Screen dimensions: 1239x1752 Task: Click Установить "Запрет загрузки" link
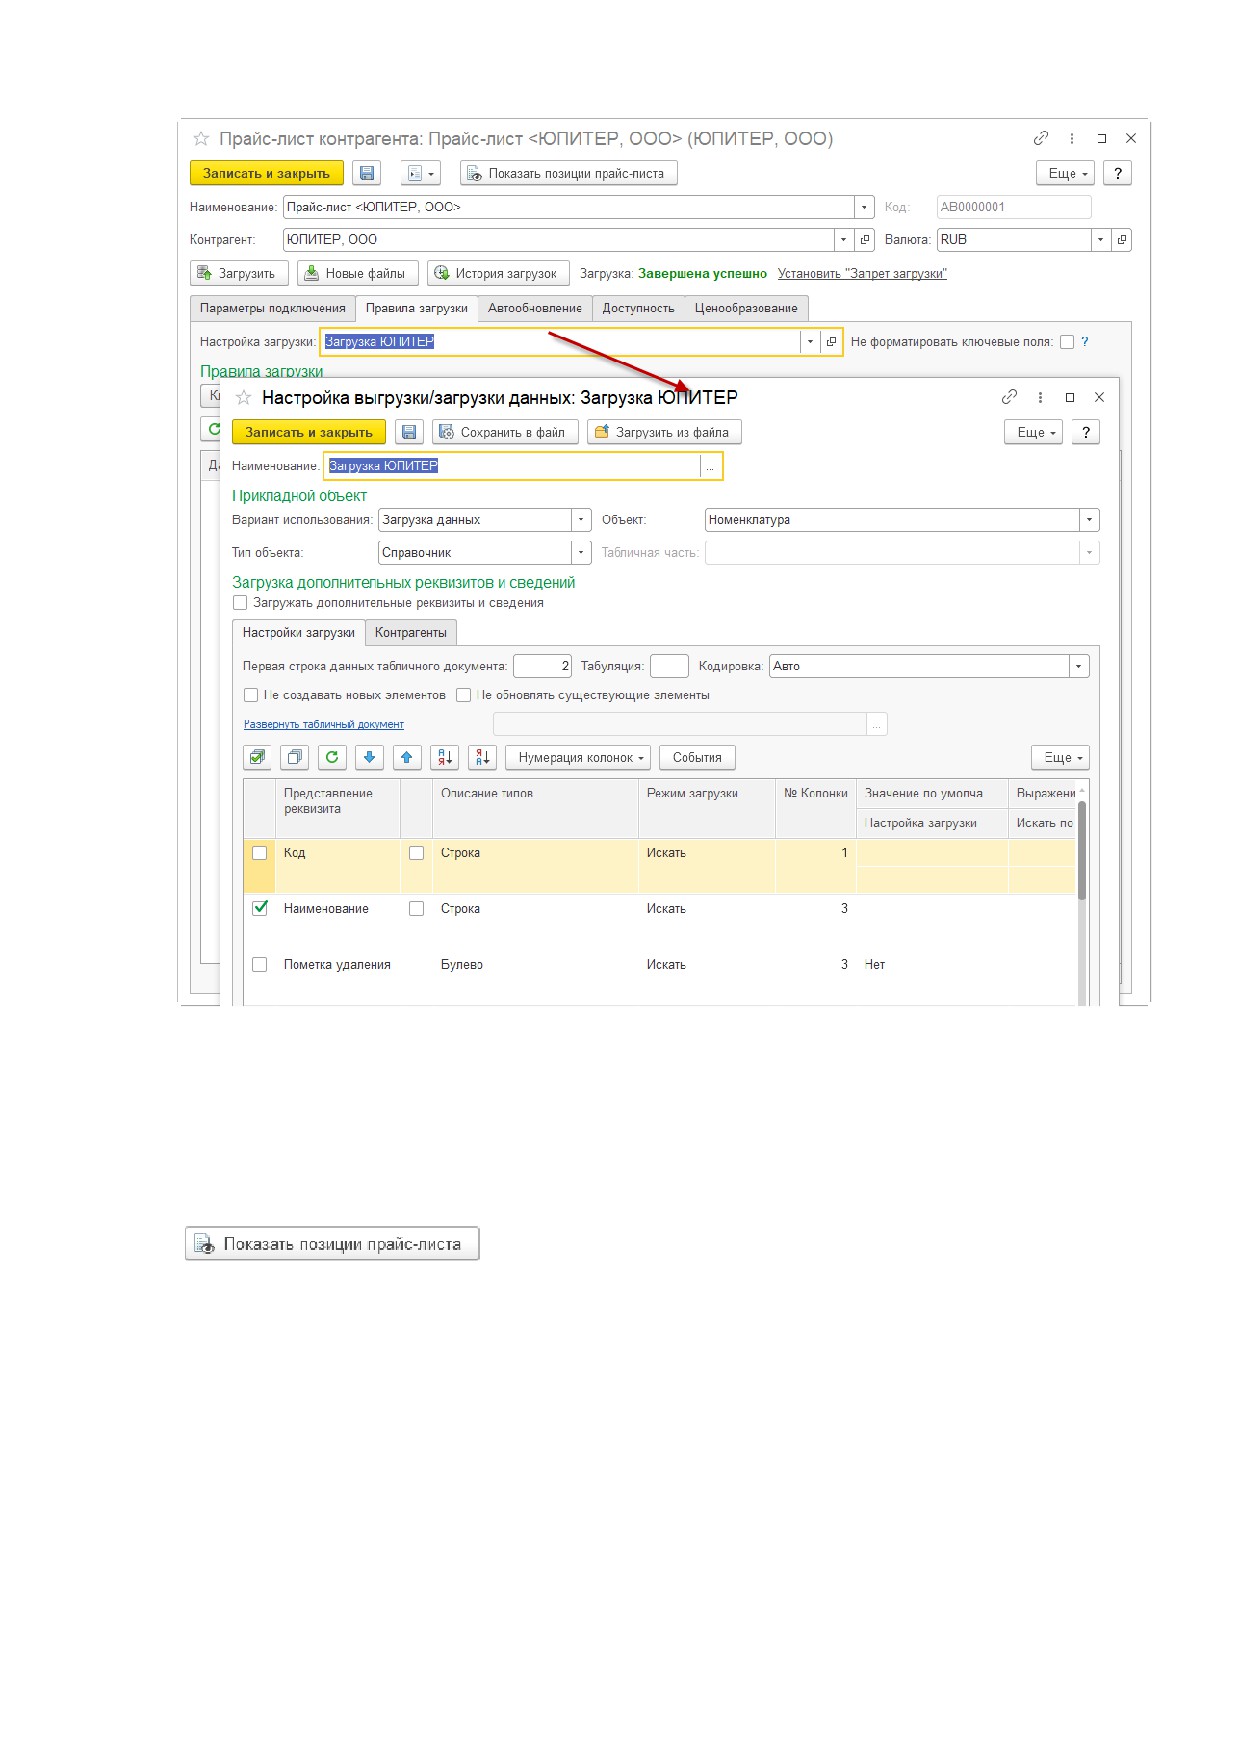(862, 274)
